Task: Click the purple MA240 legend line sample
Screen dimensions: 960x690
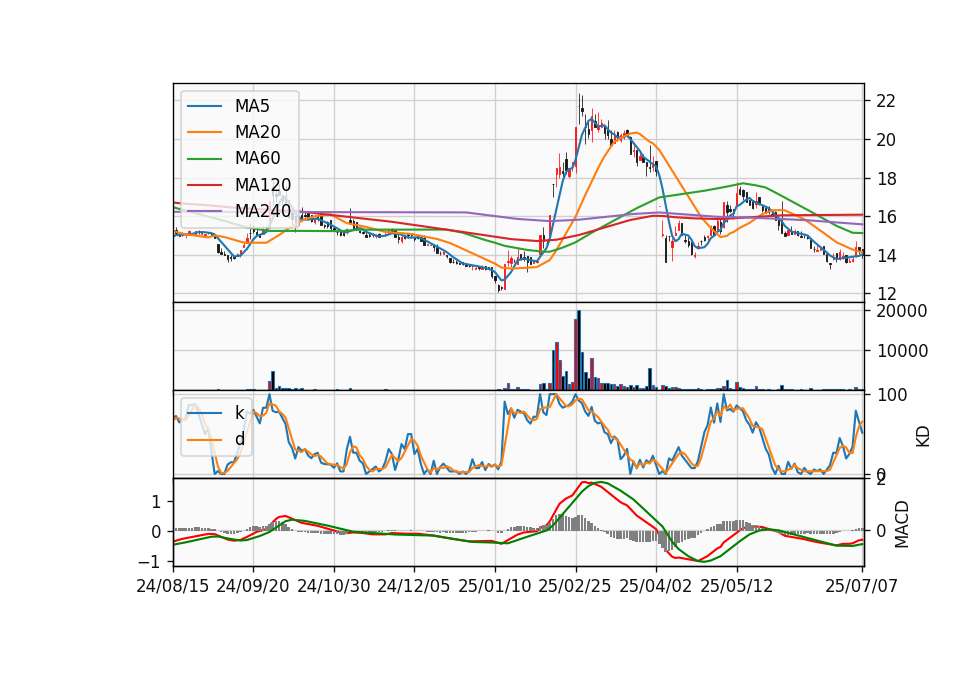Action: [204, 211]
